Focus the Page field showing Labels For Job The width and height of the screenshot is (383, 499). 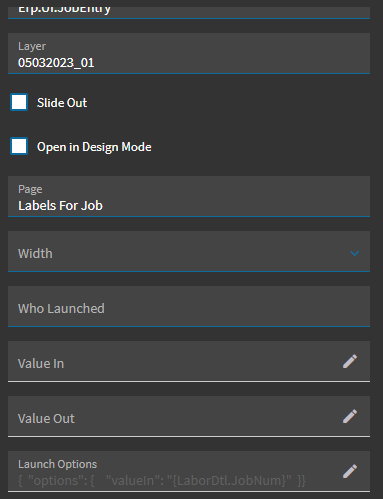tap(189, 196)
